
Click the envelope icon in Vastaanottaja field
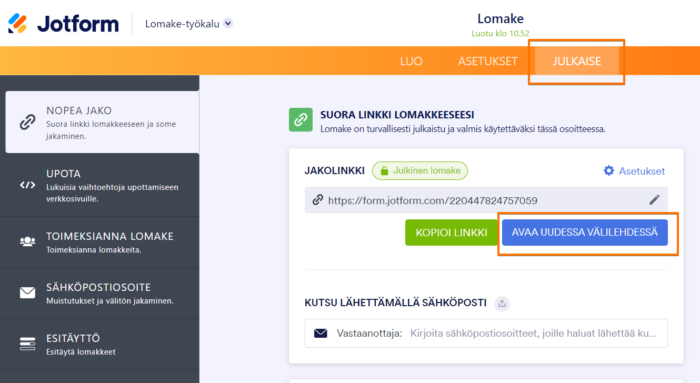321,333
